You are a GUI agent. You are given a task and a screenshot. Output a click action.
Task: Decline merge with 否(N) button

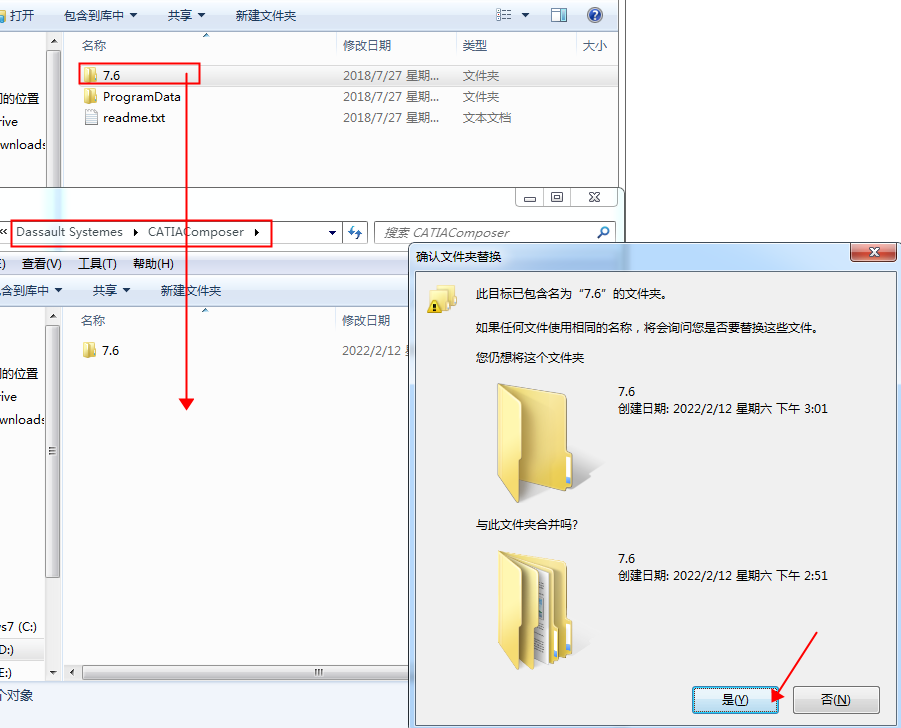[x=836, y=700]
